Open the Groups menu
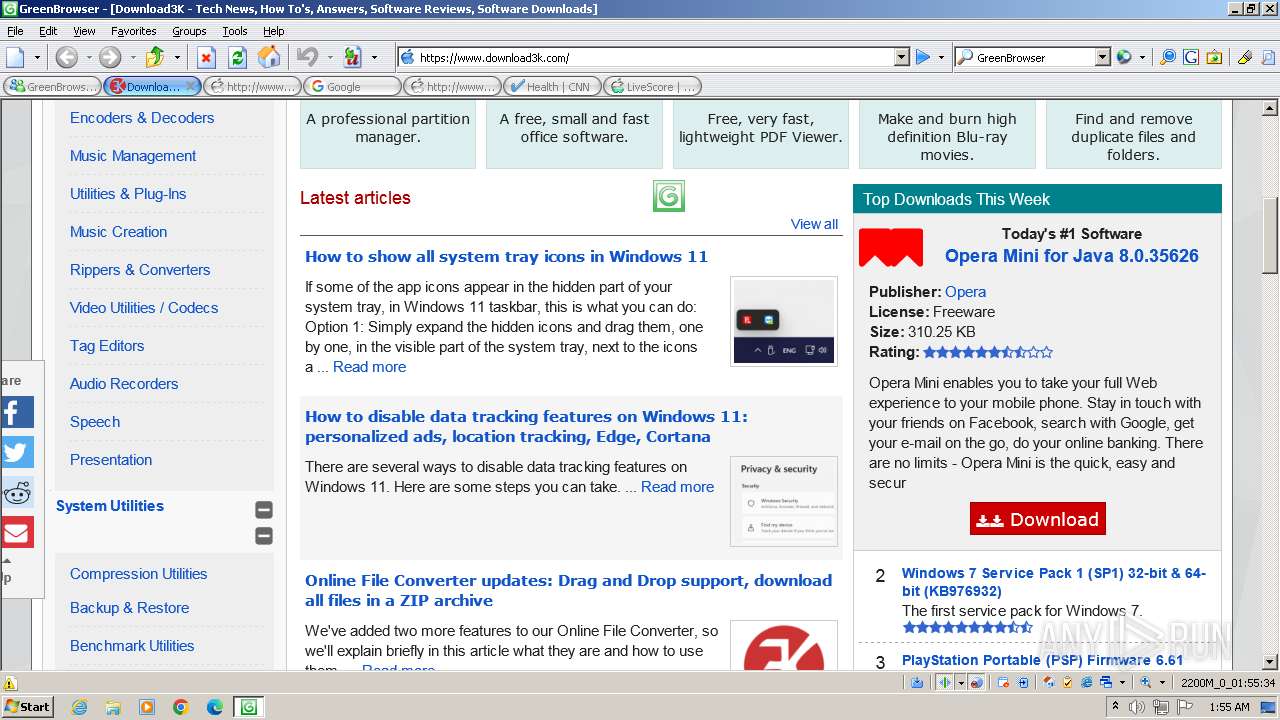1280x720 pixels. click(x=189, y=31)
